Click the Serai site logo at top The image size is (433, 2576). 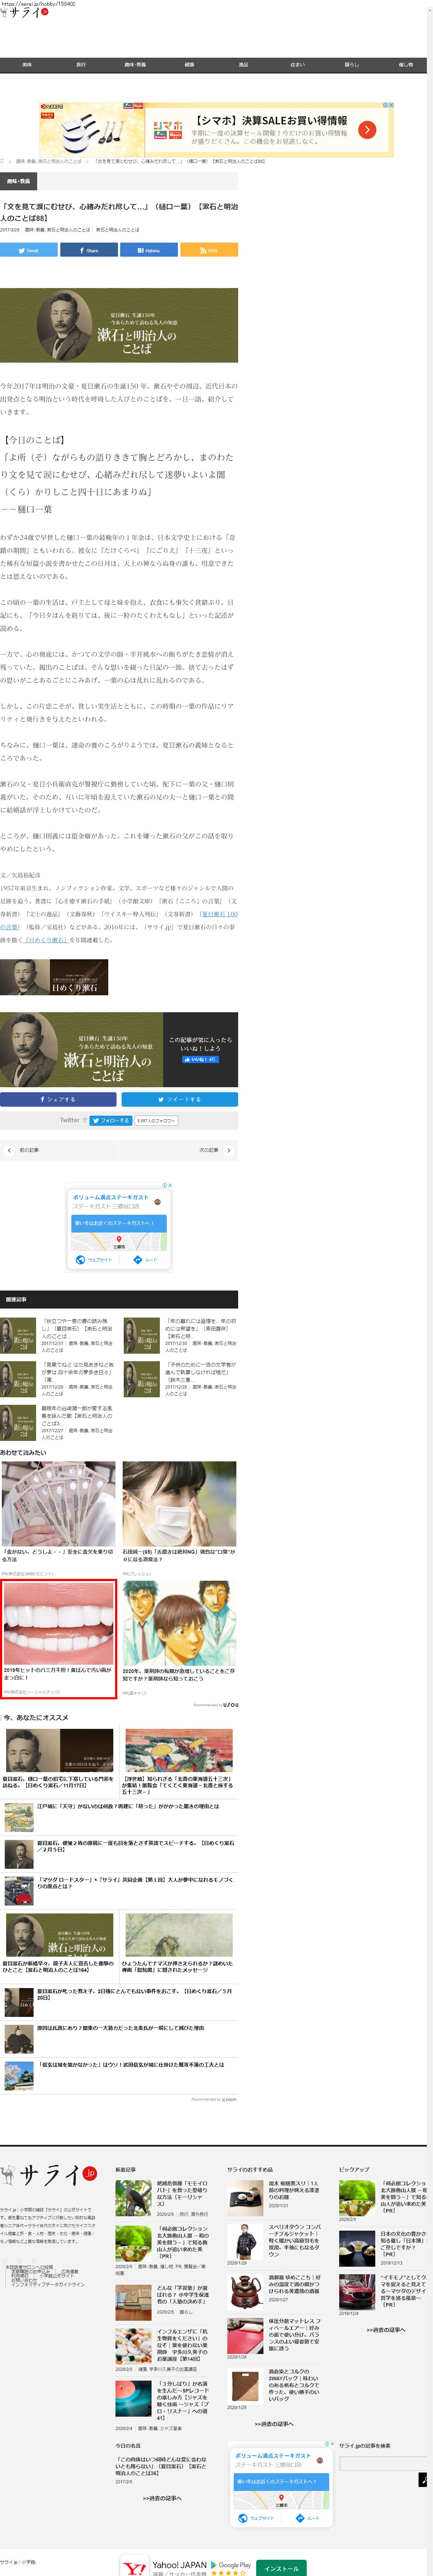(24, 13)
